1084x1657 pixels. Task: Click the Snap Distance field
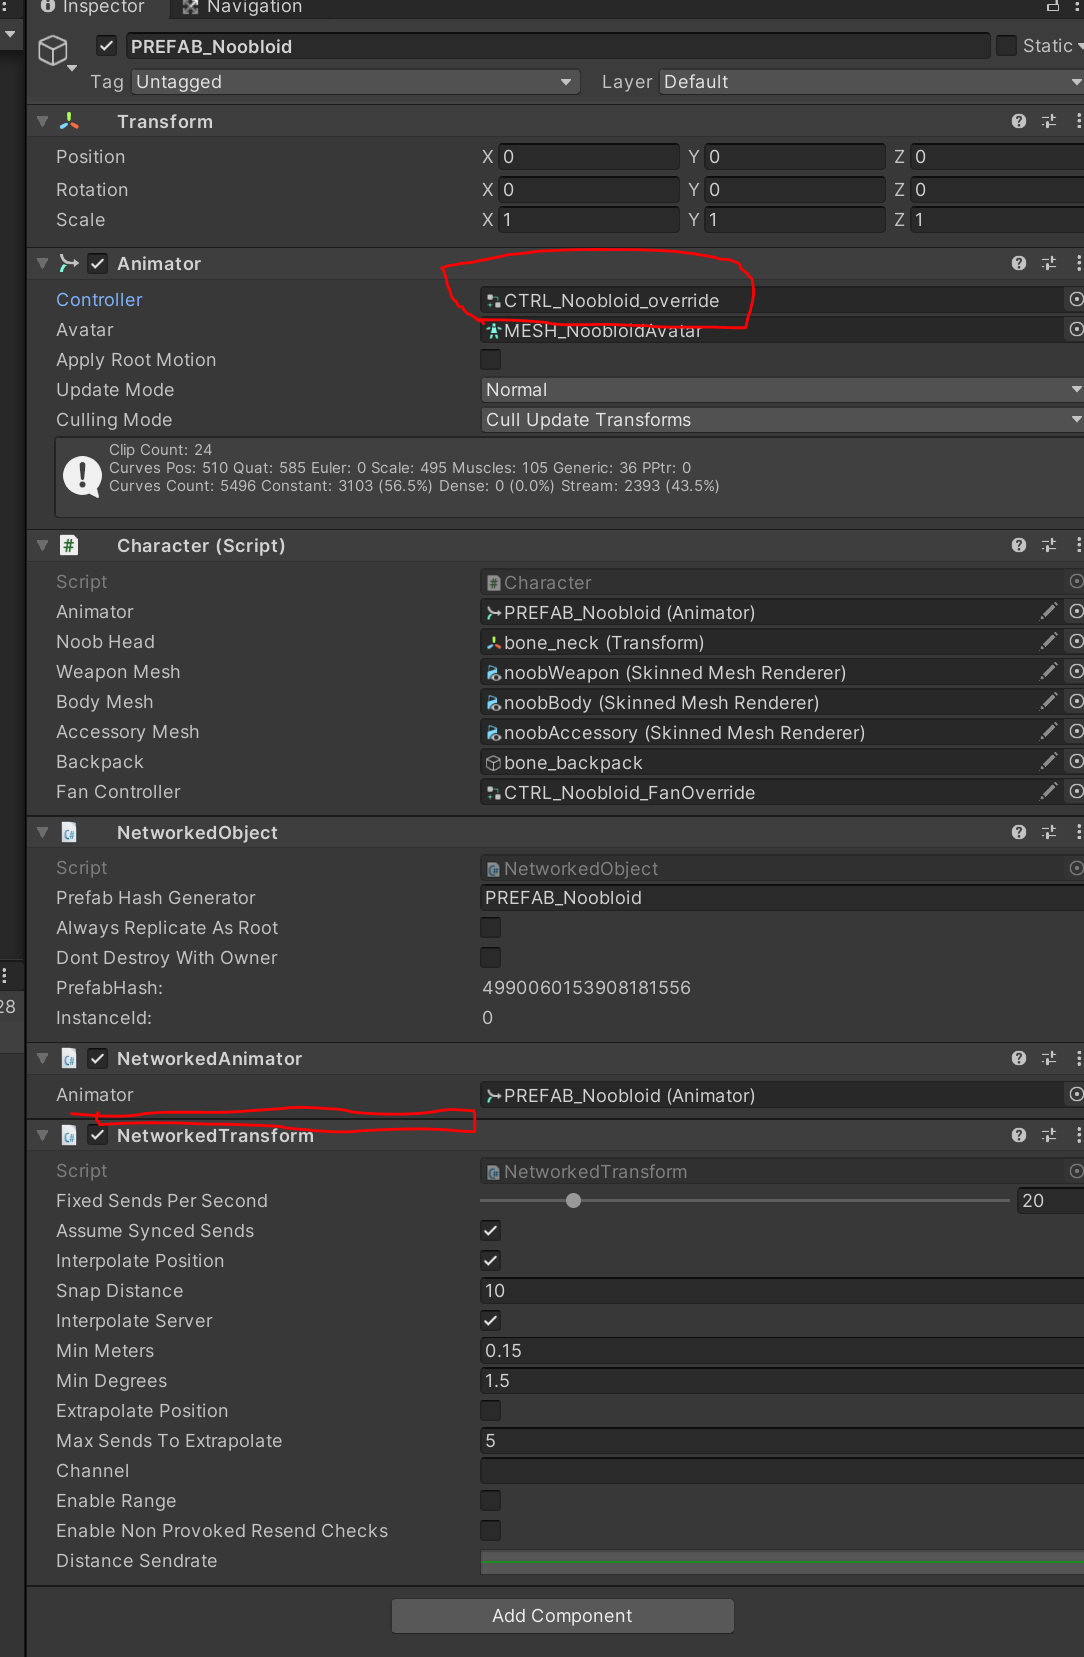(x=782, y=1290)
